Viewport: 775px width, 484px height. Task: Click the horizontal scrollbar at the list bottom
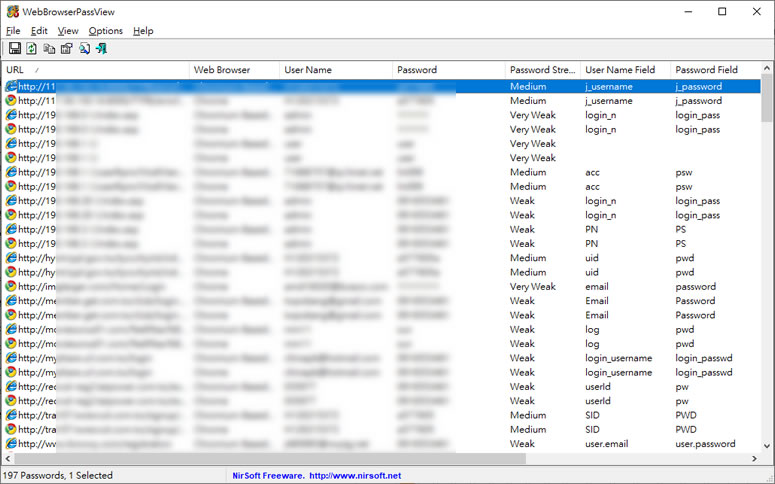tap(300, 457)
